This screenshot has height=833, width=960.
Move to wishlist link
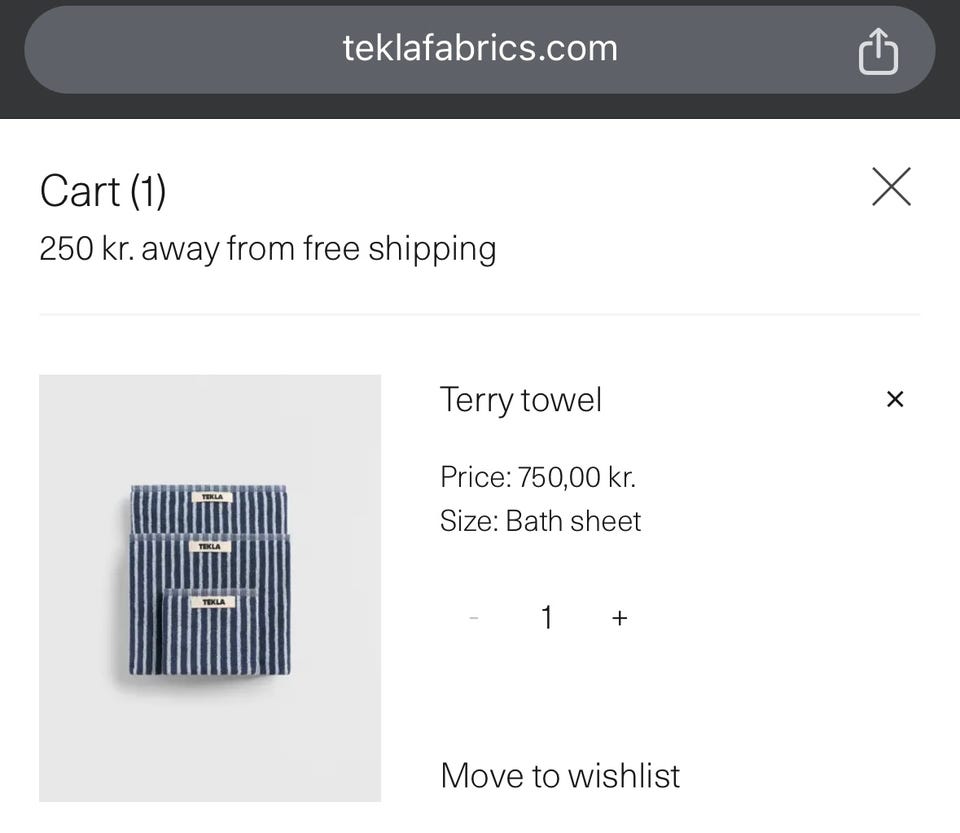(x=560, y=776)
